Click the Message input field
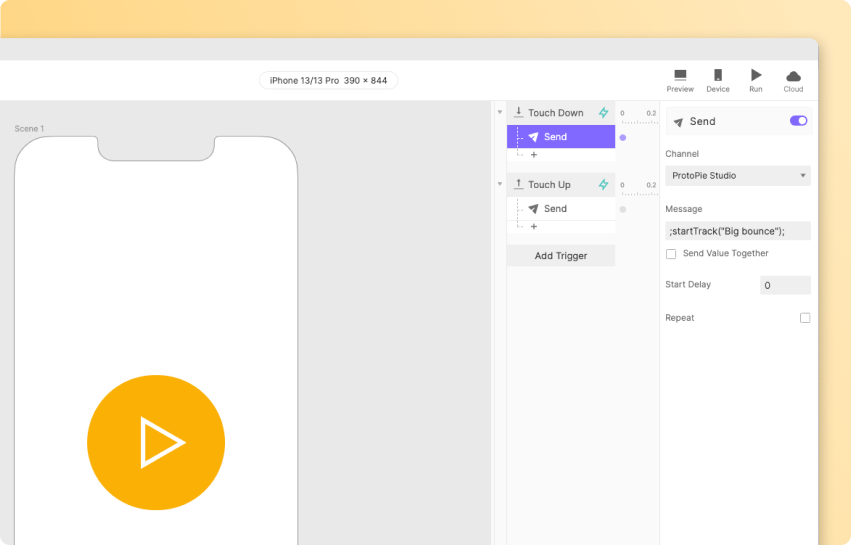The height and width of the screenshot is (545, 851). click(738, 231)
